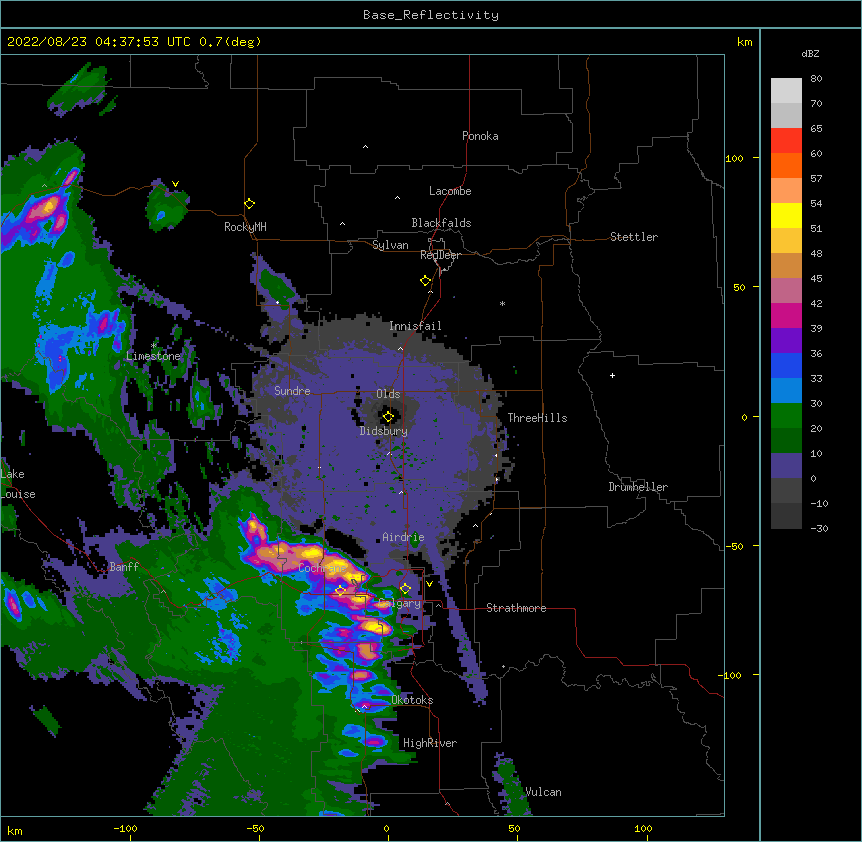Click the green 30 dBZ legend swatch
862x842 pixels.
click(x=786, y=416)
